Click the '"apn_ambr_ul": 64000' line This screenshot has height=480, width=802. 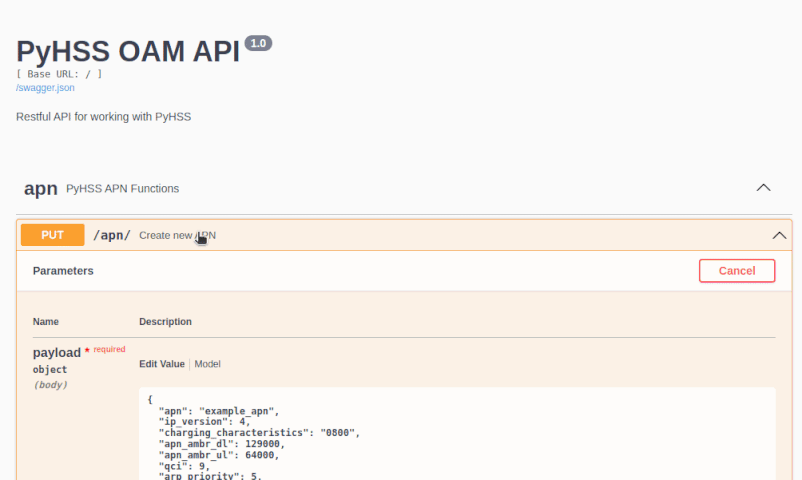pos(219,455)
